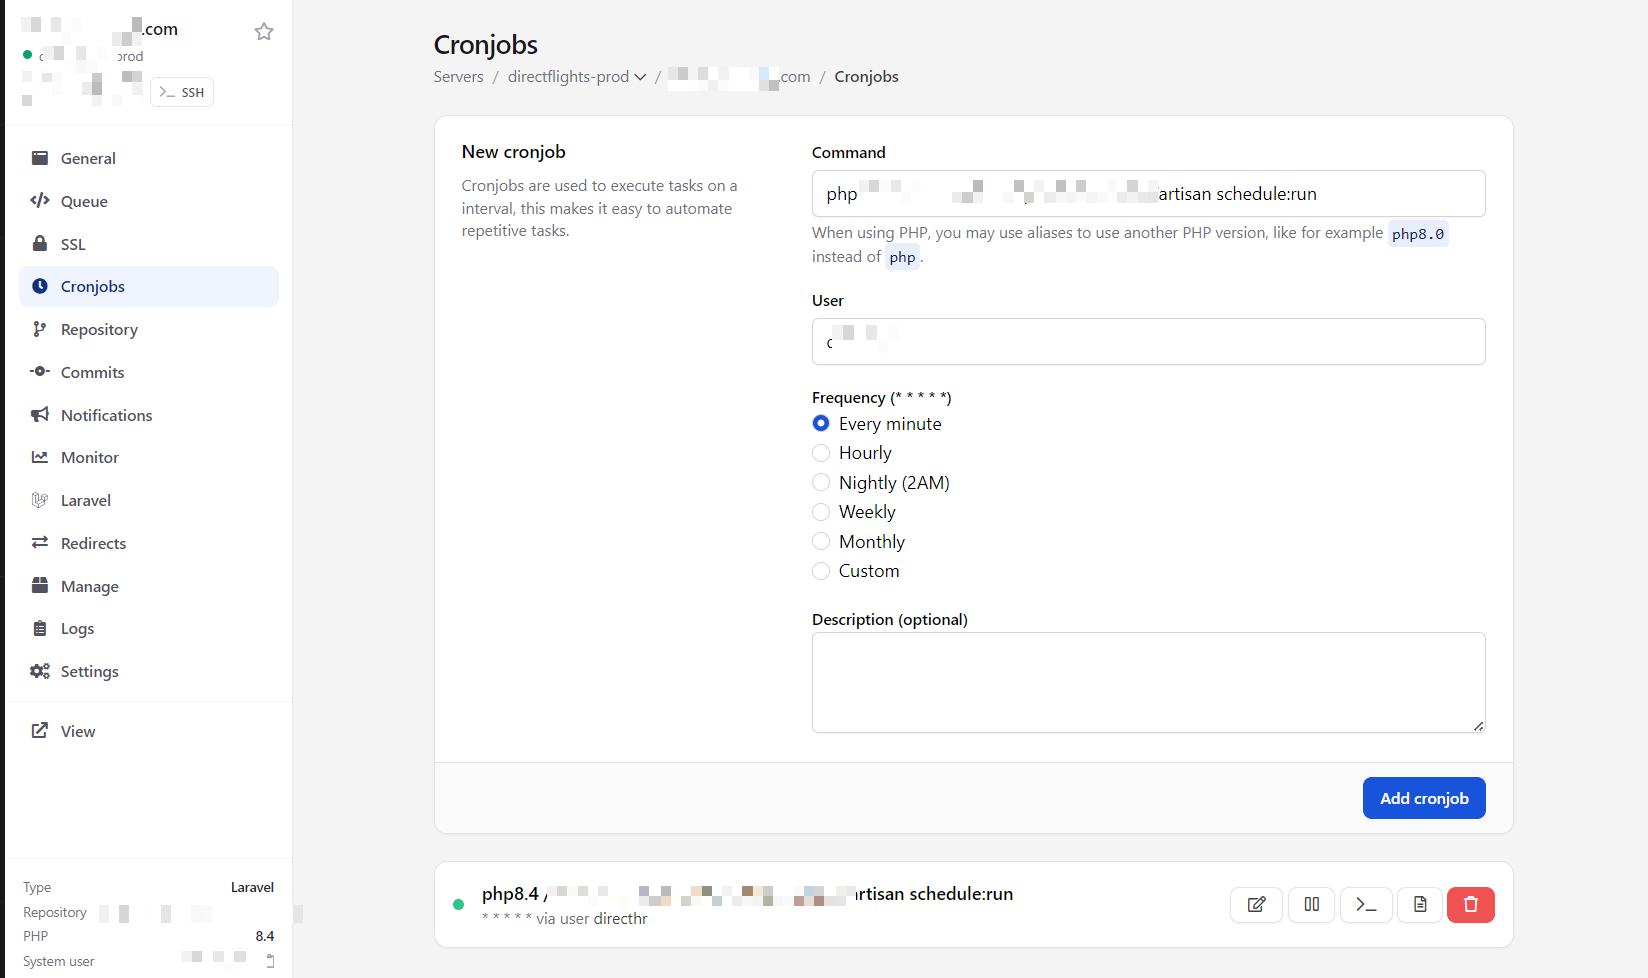The image size is (1648, 978).
Task: Click the General sidebar icon
Action: click(40, 158)
